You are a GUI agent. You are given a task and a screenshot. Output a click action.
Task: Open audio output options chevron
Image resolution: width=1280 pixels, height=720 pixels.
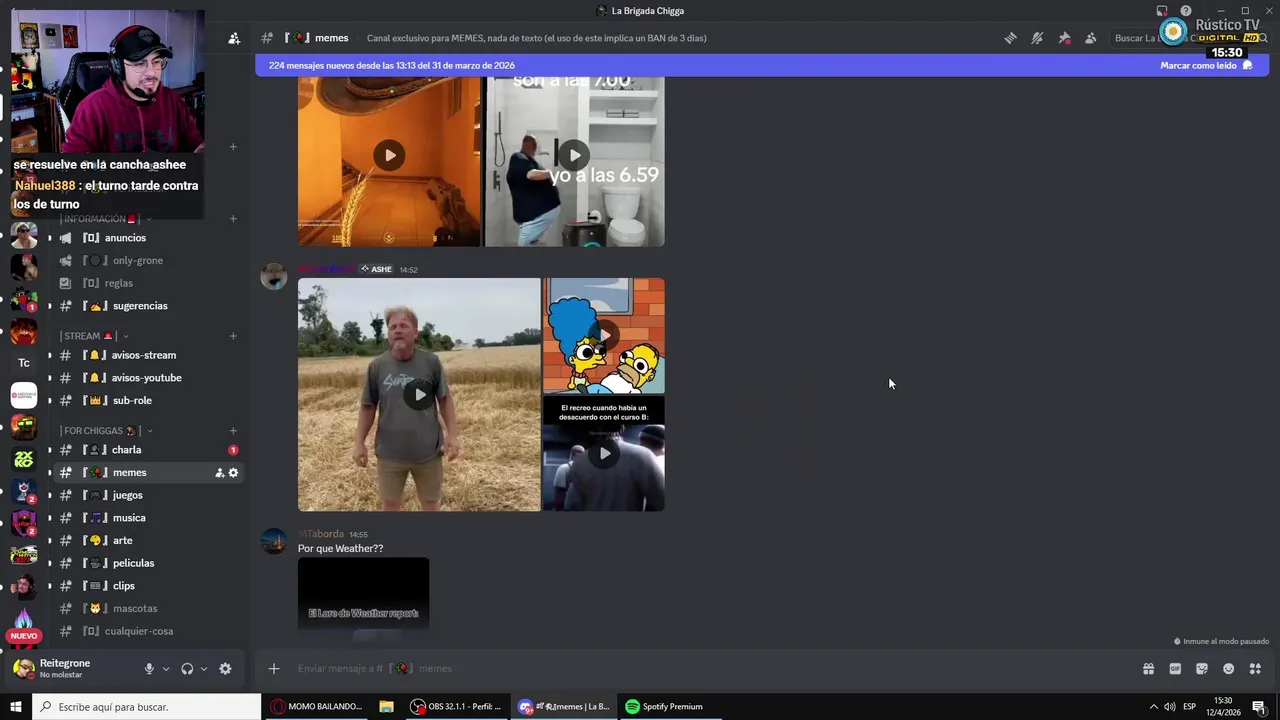coord(204,669)
